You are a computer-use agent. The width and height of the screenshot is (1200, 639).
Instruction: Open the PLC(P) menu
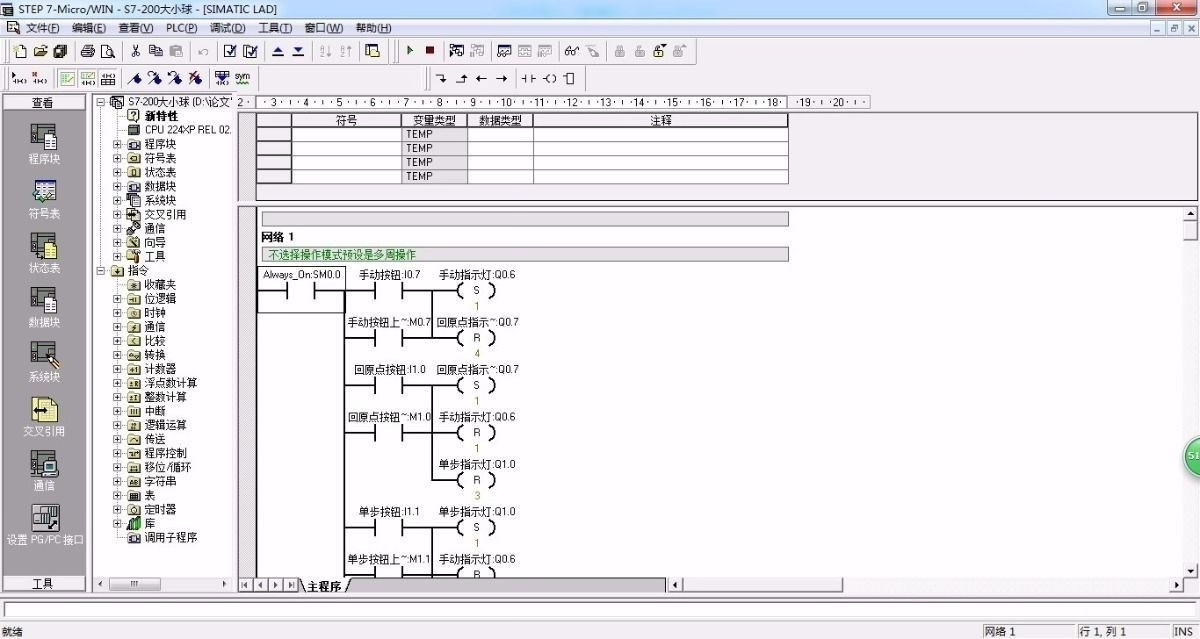pos(181,28)
